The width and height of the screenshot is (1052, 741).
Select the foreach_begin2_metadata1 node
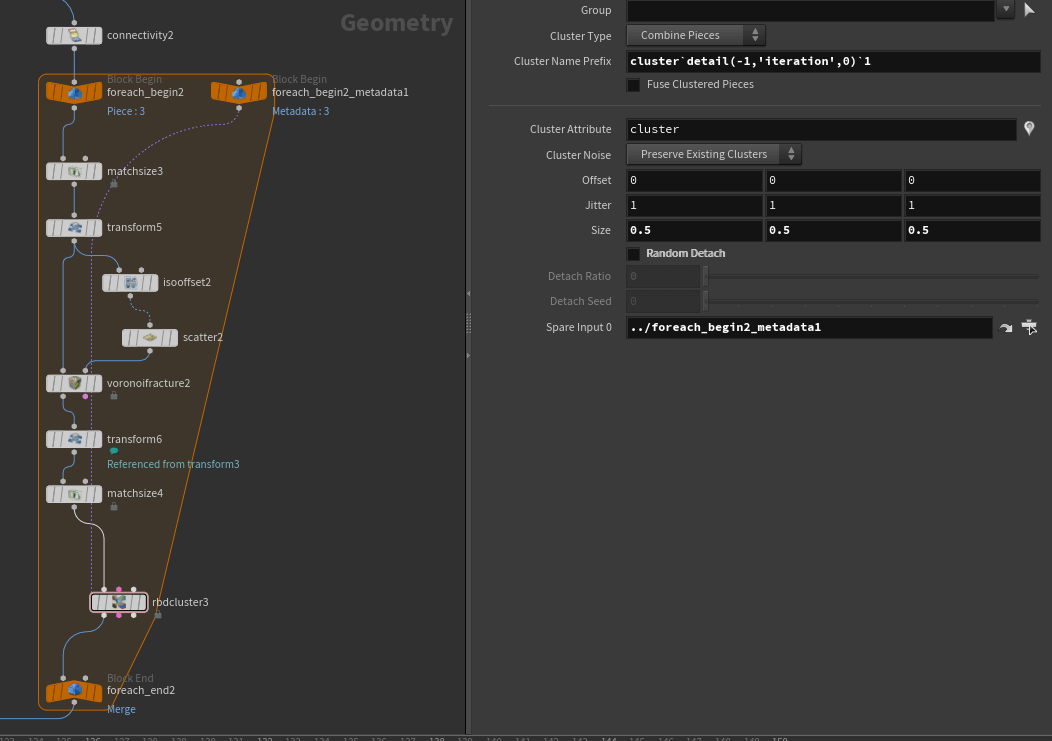tap(239, 93)
